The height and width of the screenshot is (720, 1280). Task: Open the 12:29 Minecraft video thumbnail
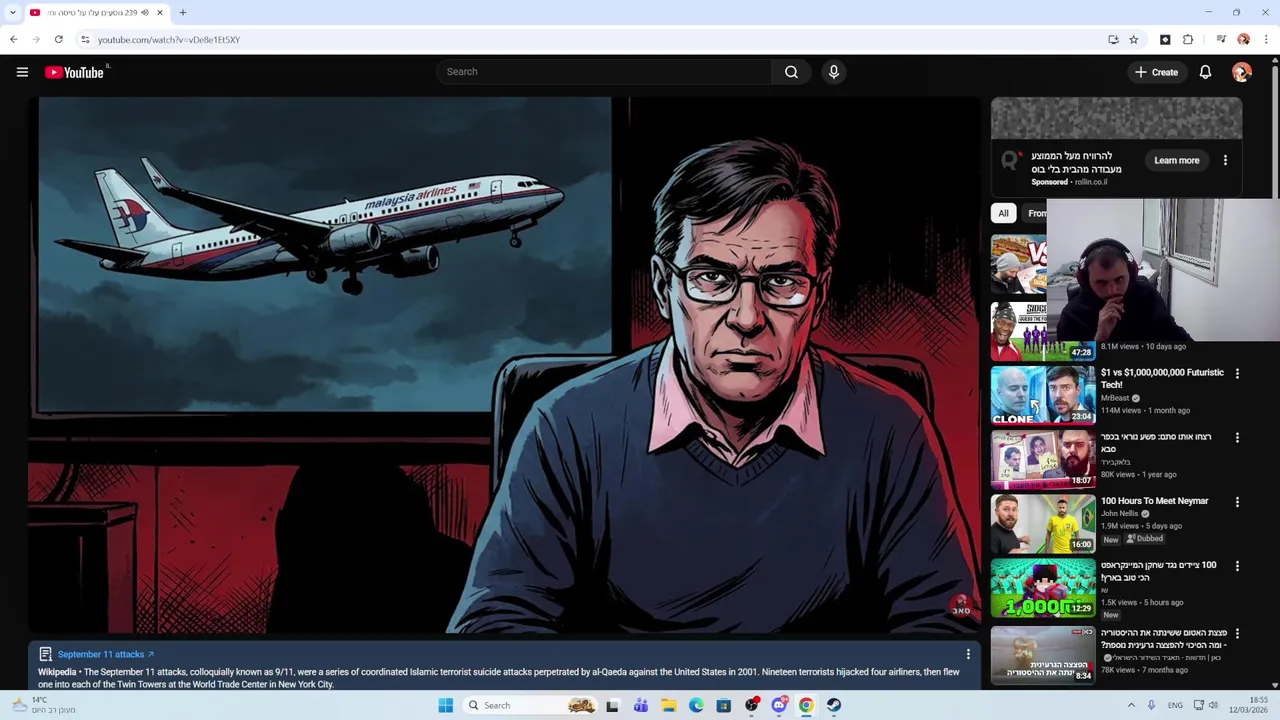coord(1043,587)
